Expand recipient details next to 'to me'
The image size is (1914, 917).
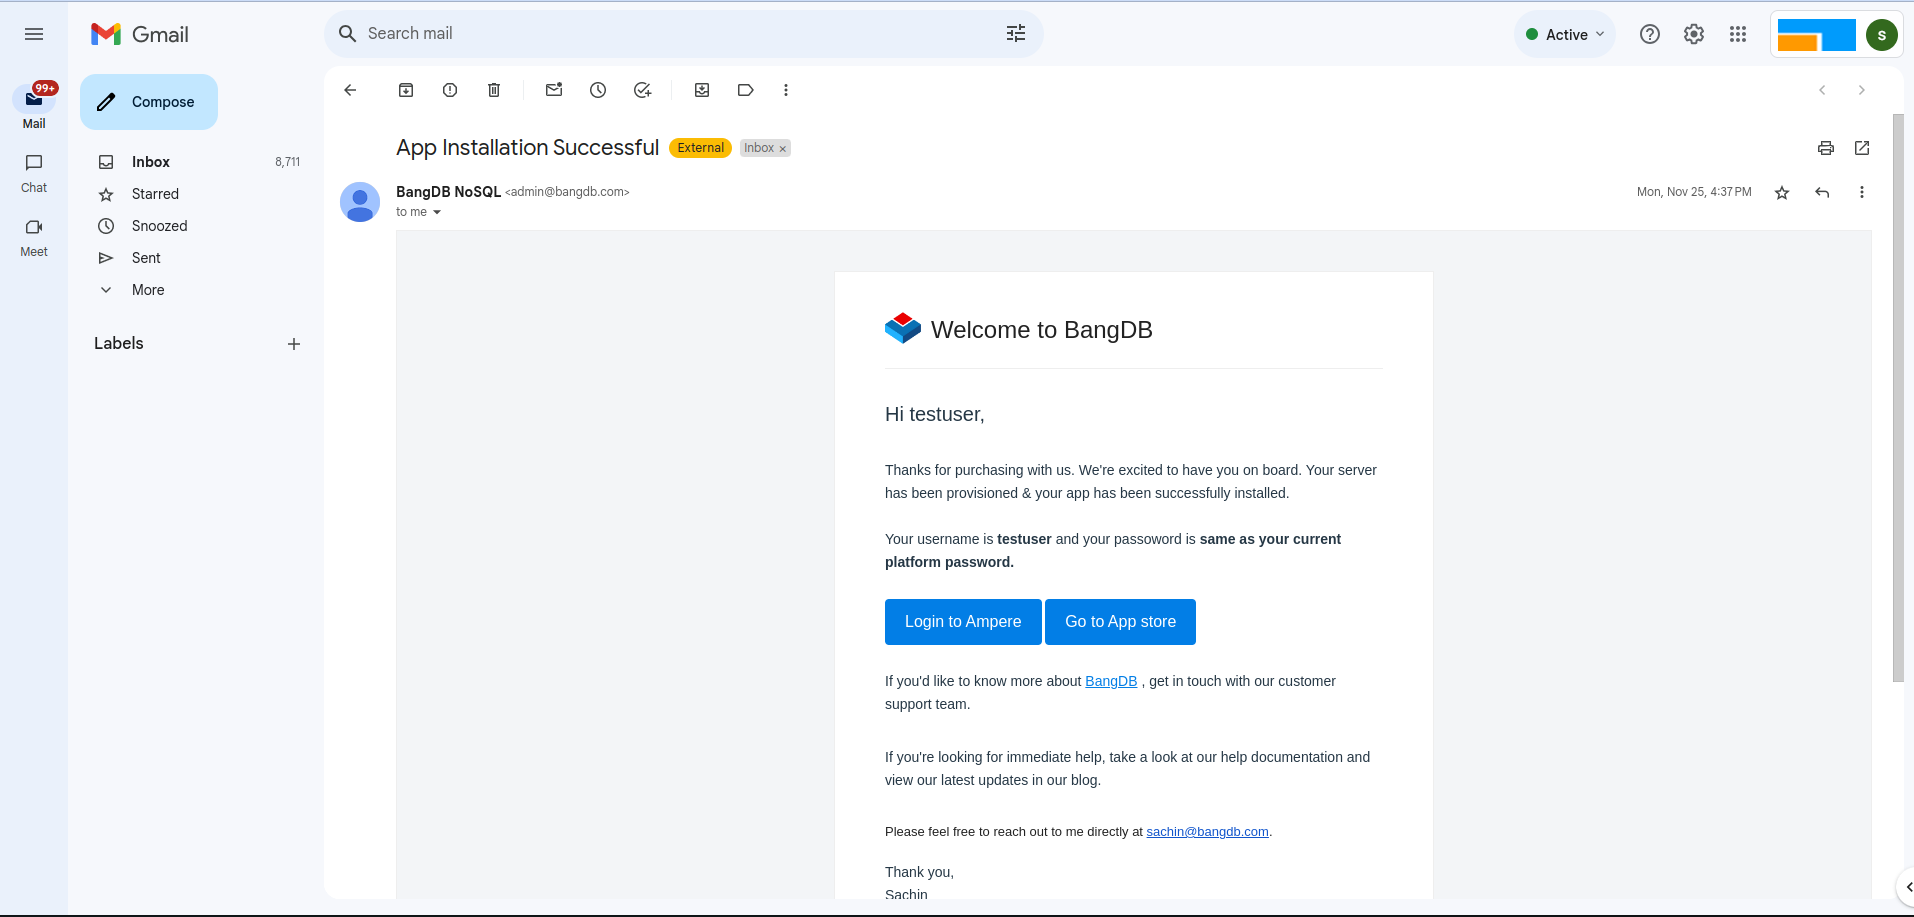tap(437, 212)
